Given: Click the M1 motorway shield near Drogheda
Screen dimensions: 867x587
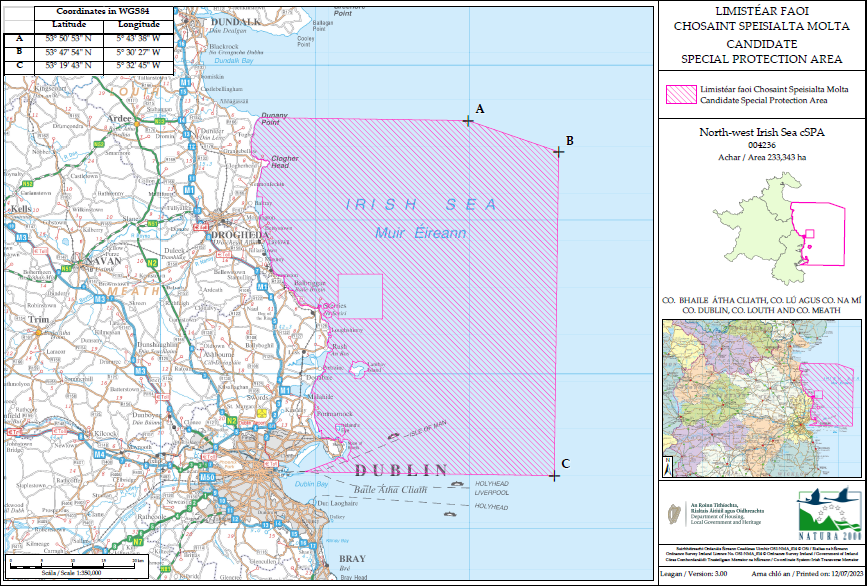Looking at the screenshot, I should (x=189, y=188).
